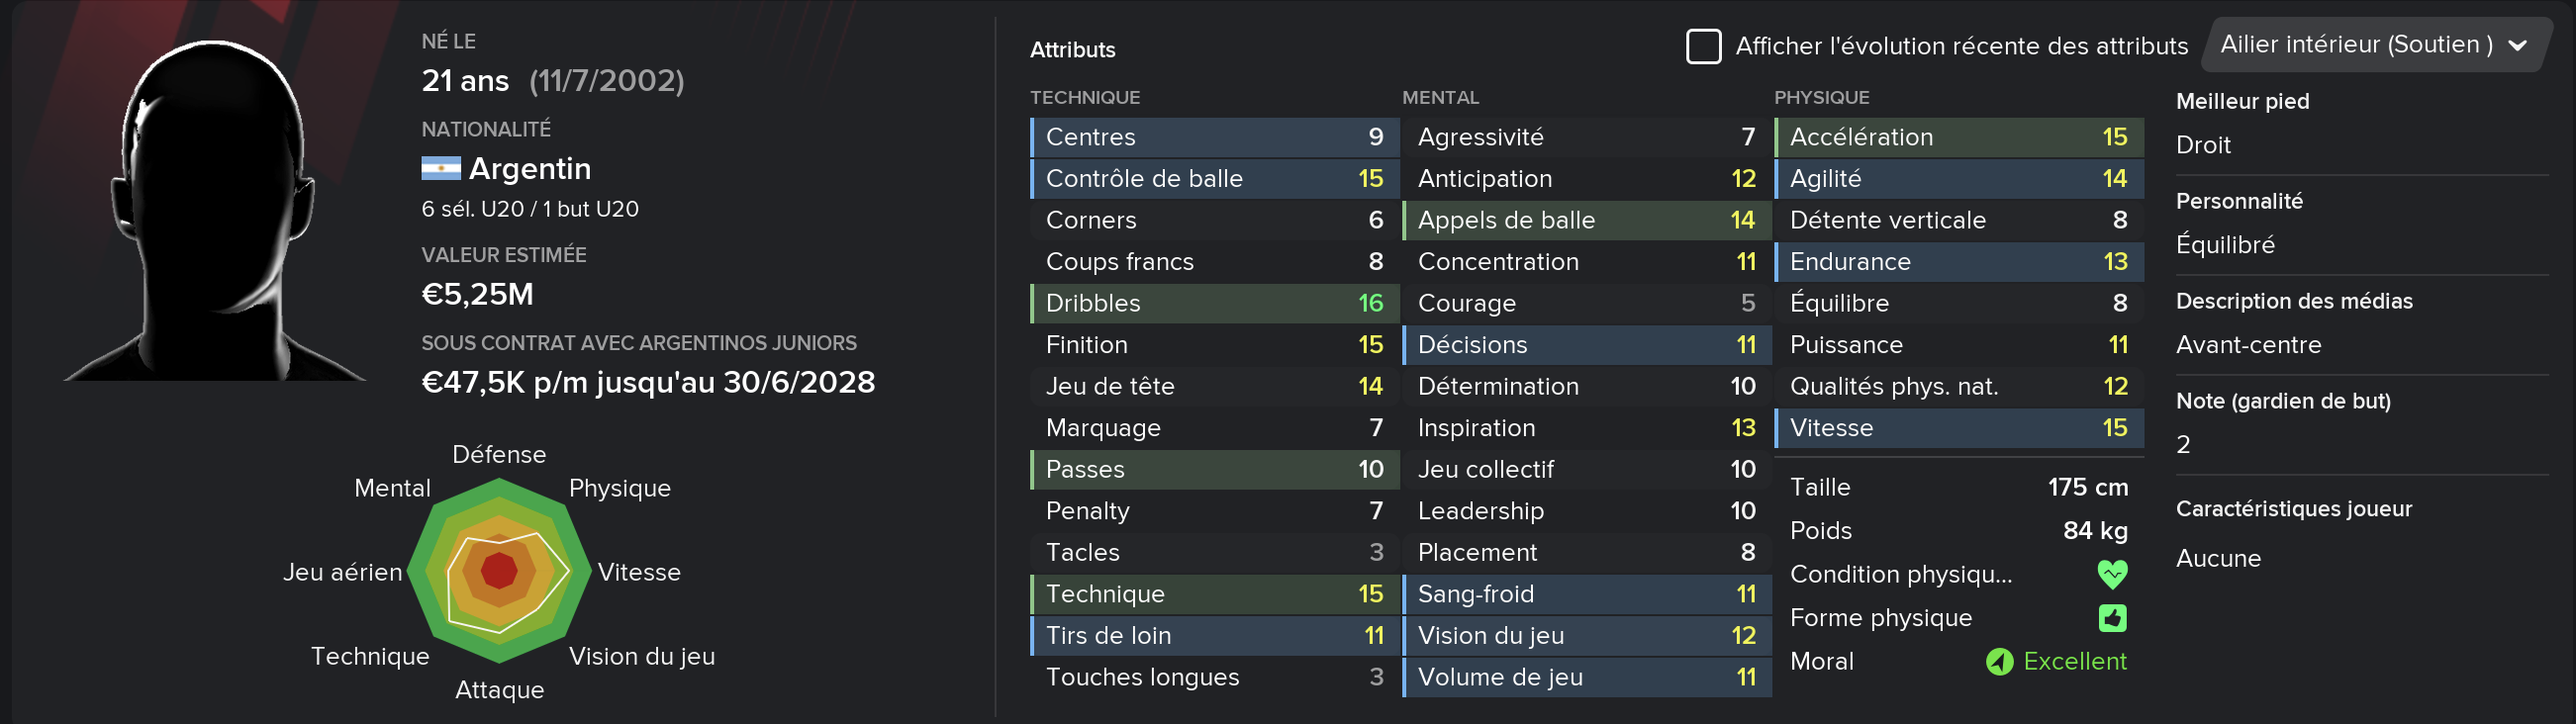
Task: Click the Excellent morale status
Action: tap(2074, 662)
